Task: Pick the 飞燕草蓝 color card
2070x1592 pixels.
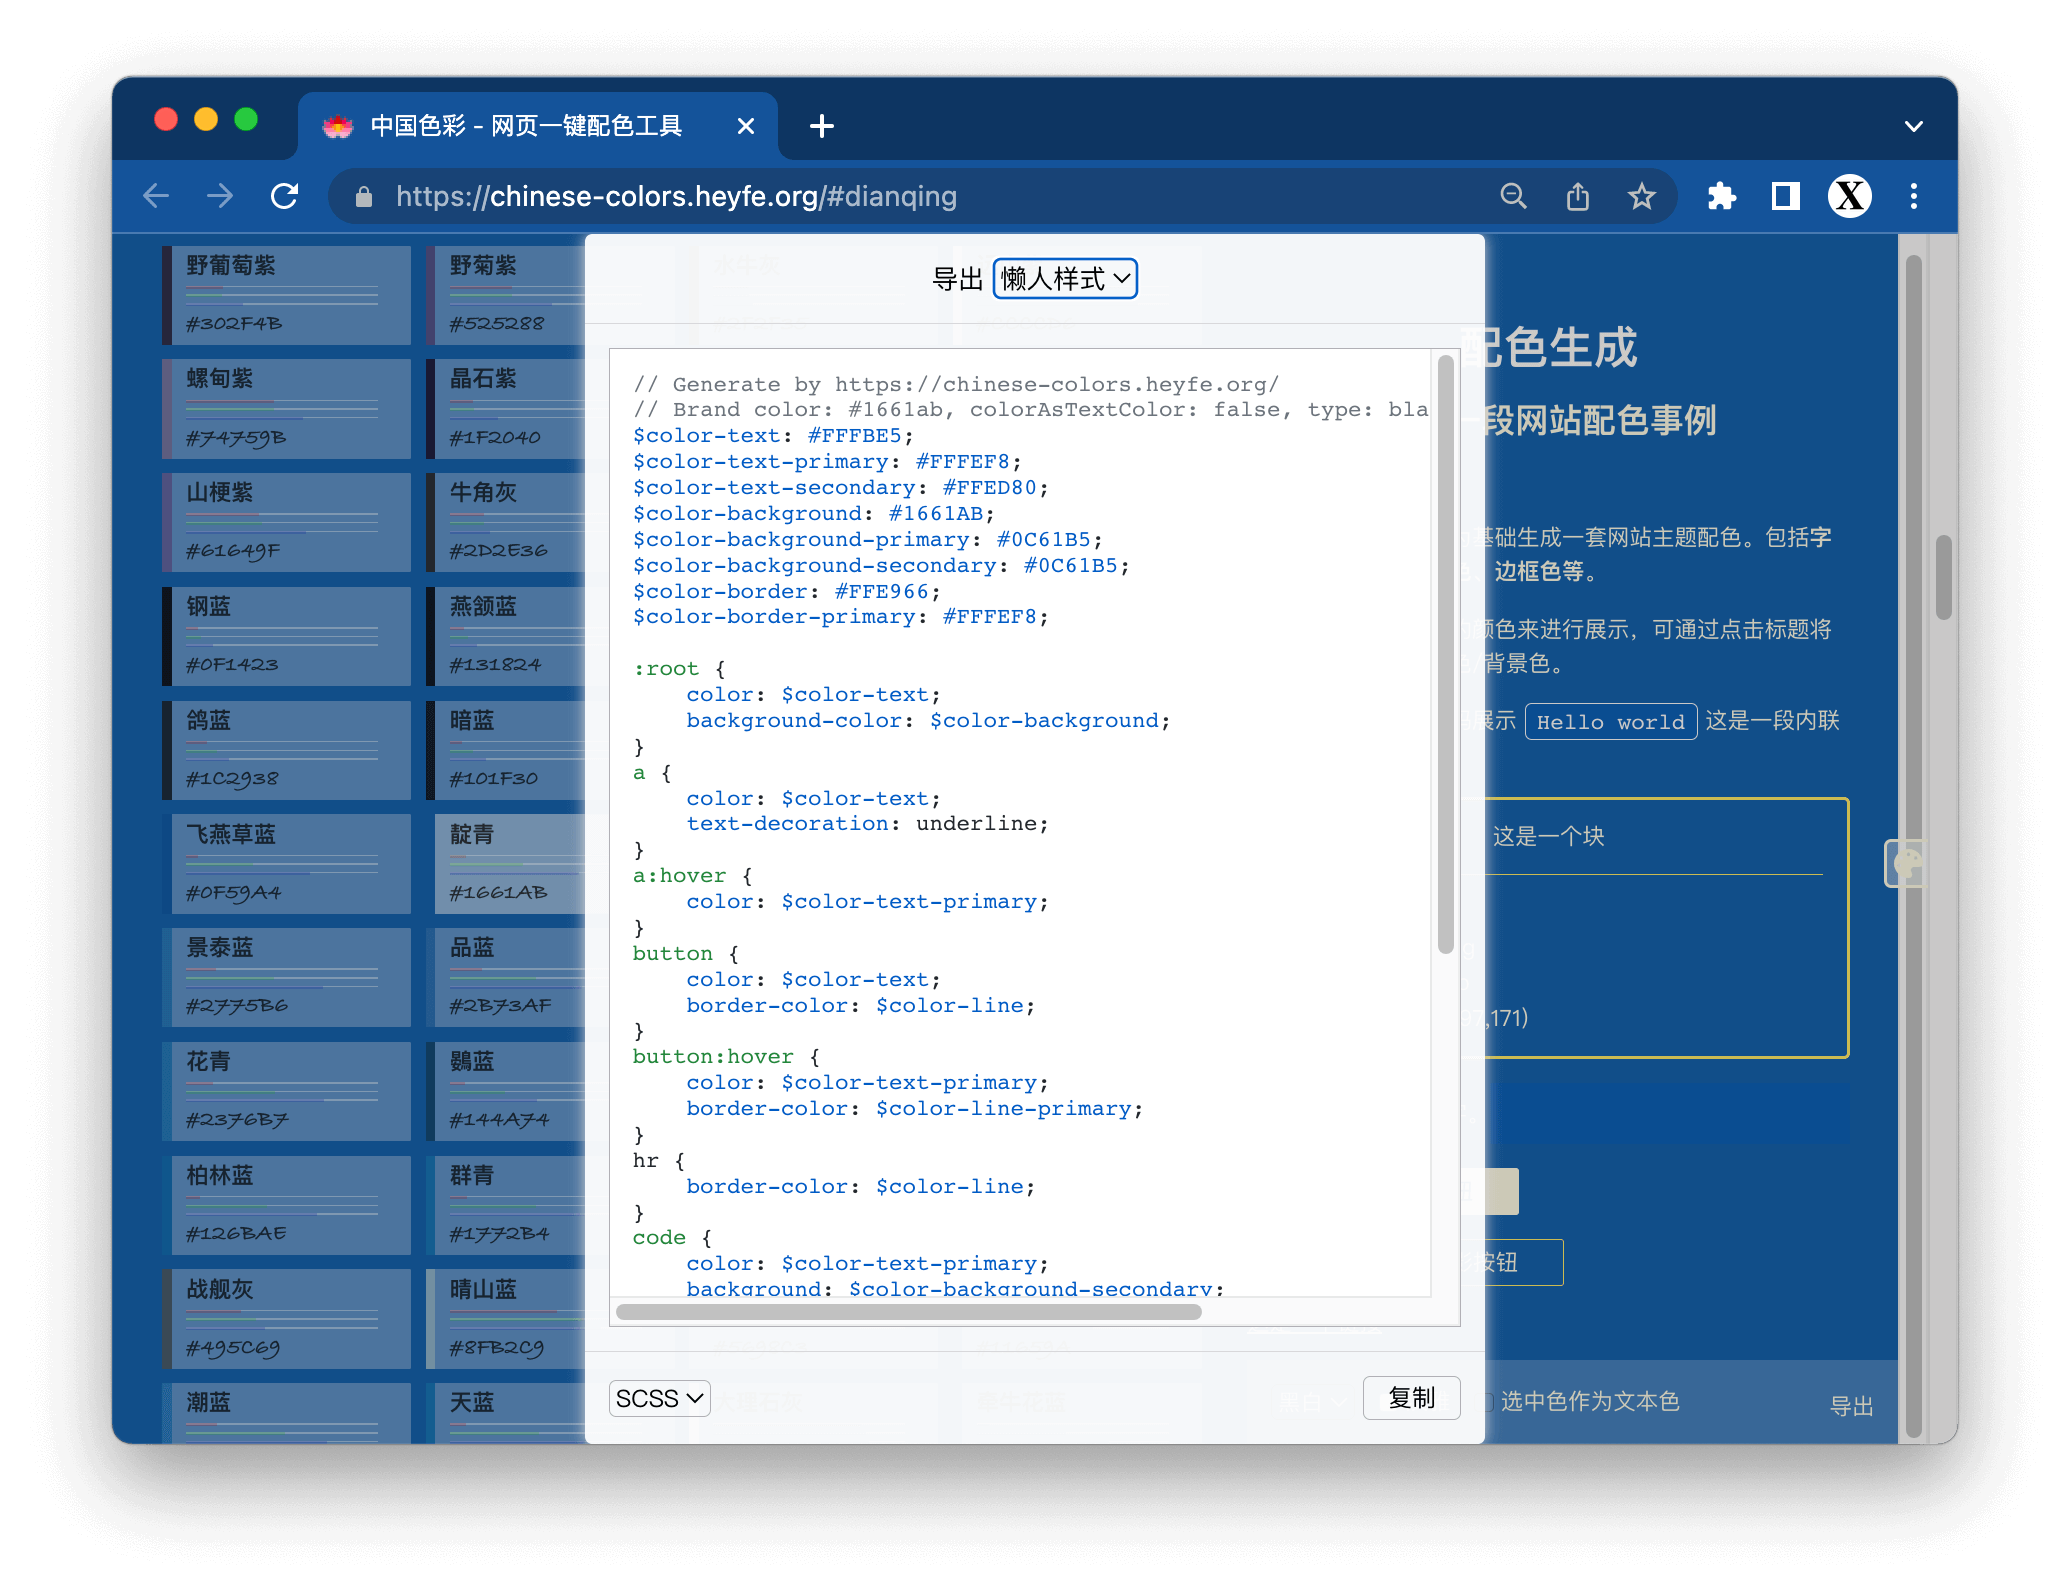Action: pyautogui.click(x=287, y=864)
